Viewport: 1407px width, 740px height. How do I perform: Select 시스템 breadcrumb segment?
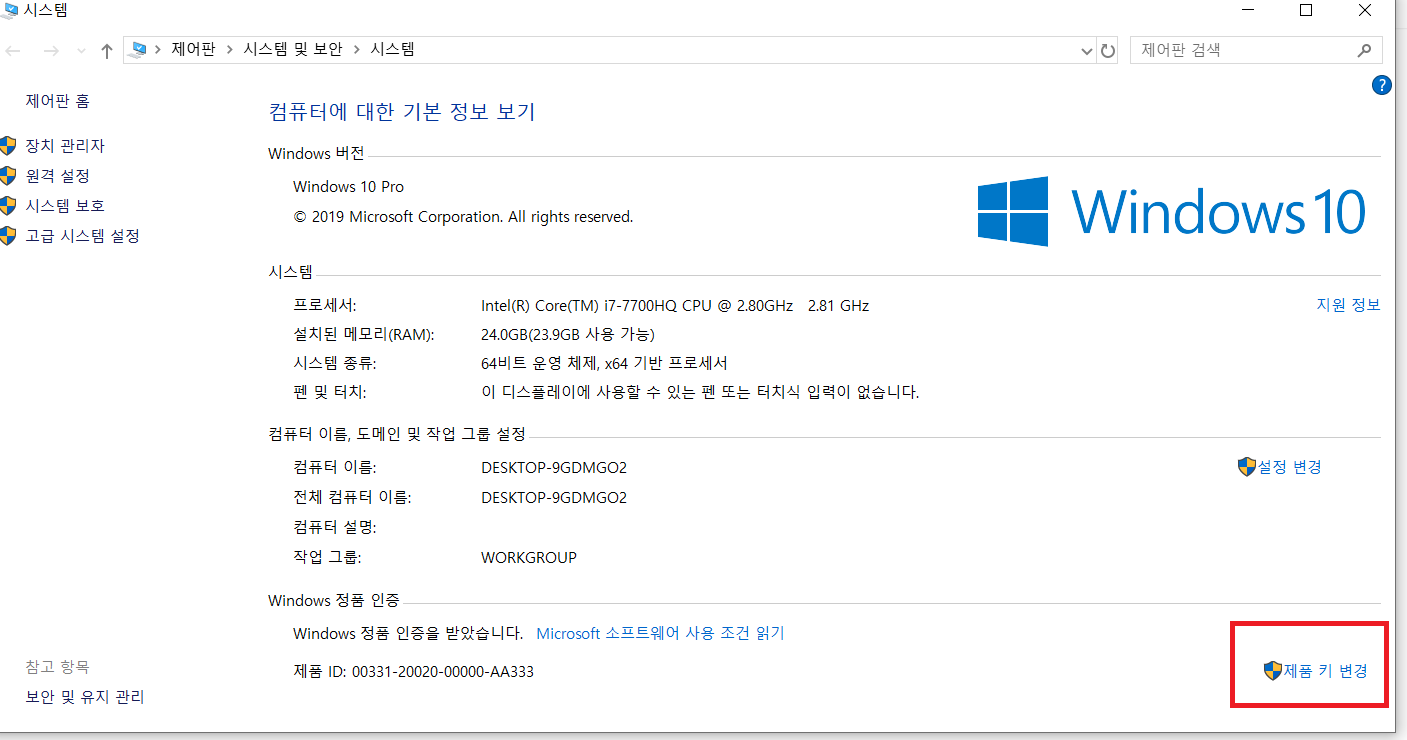point(392,49)
